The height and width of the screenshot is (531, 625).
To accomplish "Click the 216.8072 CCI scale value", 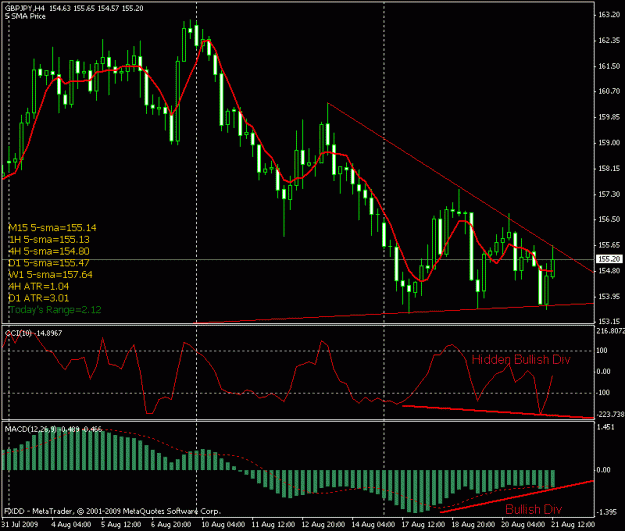I will coord(610,331).
